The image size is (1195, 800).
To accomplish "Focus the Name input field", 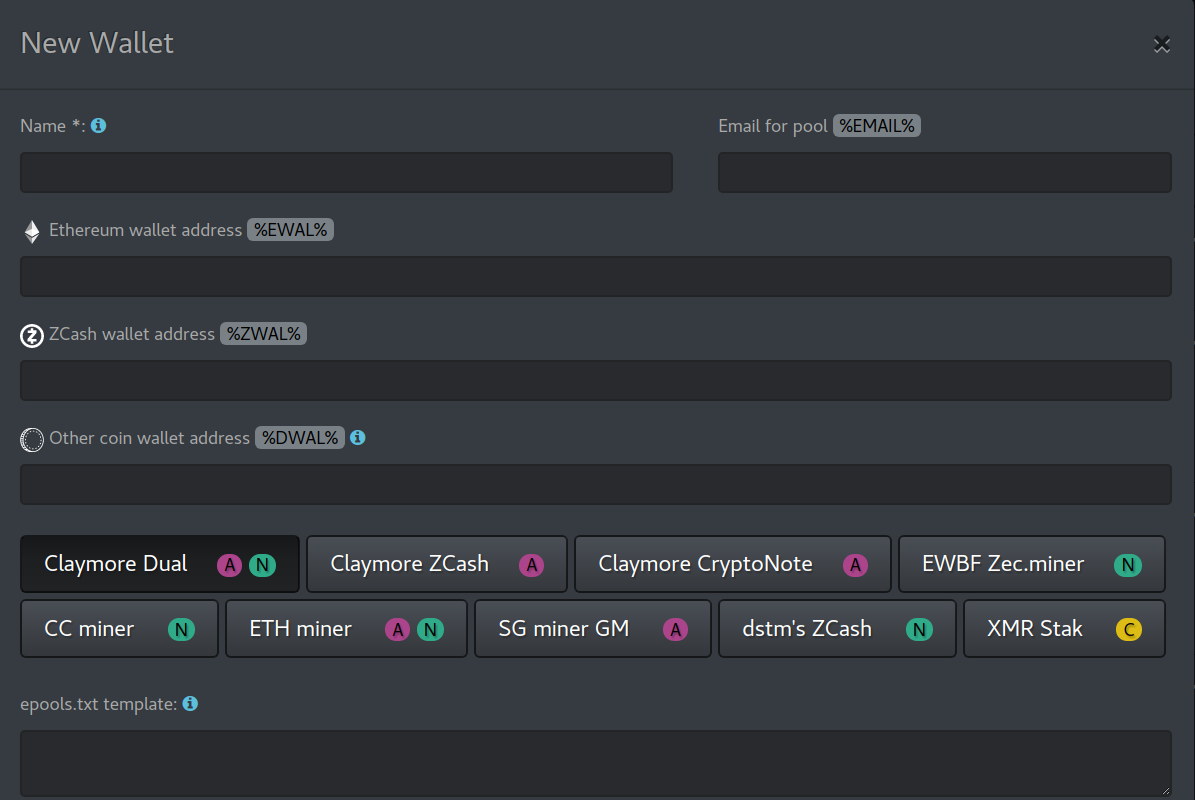I will 346,172.
